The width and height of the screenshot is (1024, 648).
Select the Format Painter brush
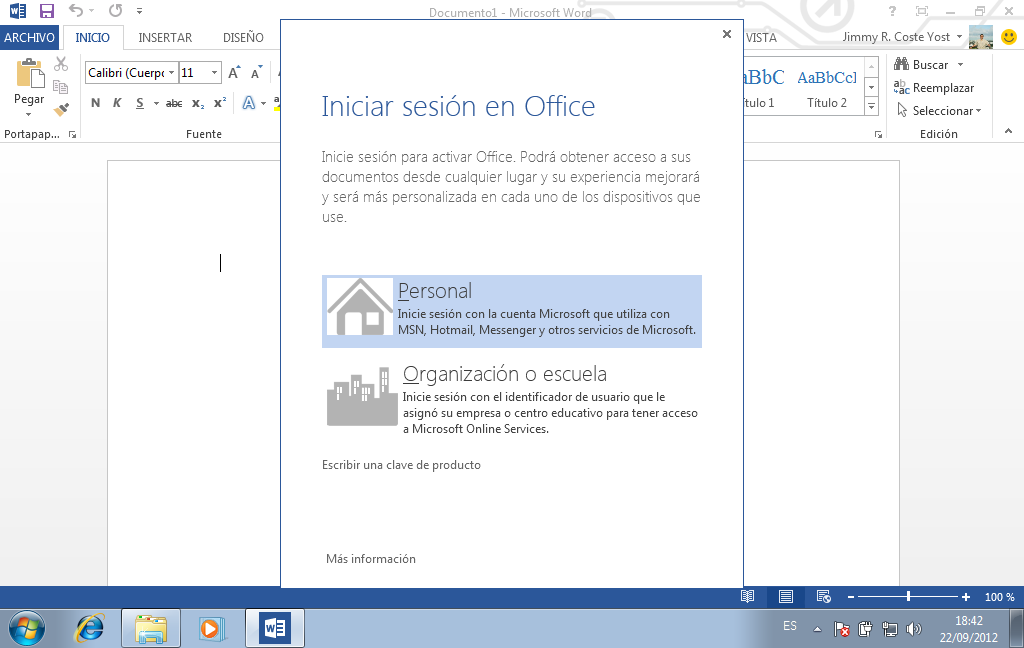(x=61, y=109)
